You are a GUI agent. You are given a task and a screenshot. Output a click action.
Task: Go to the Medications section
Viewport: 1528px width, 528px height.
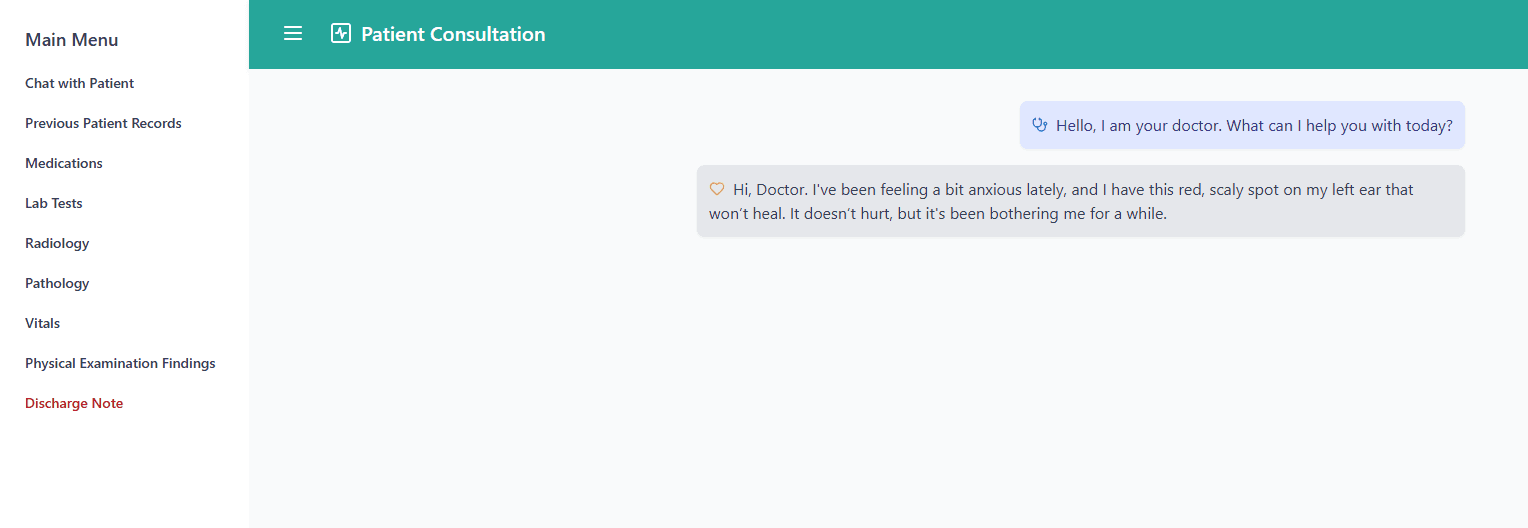64,163
